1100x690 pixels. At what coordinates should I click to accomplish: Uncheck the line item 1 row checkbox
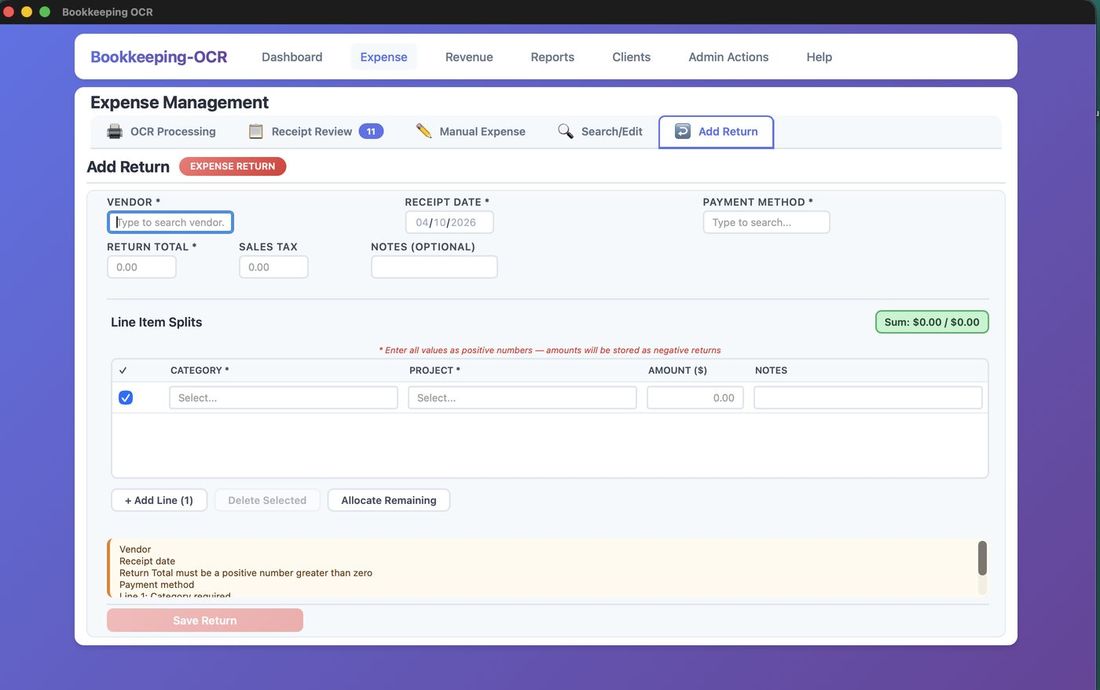(x=124, y=396)
